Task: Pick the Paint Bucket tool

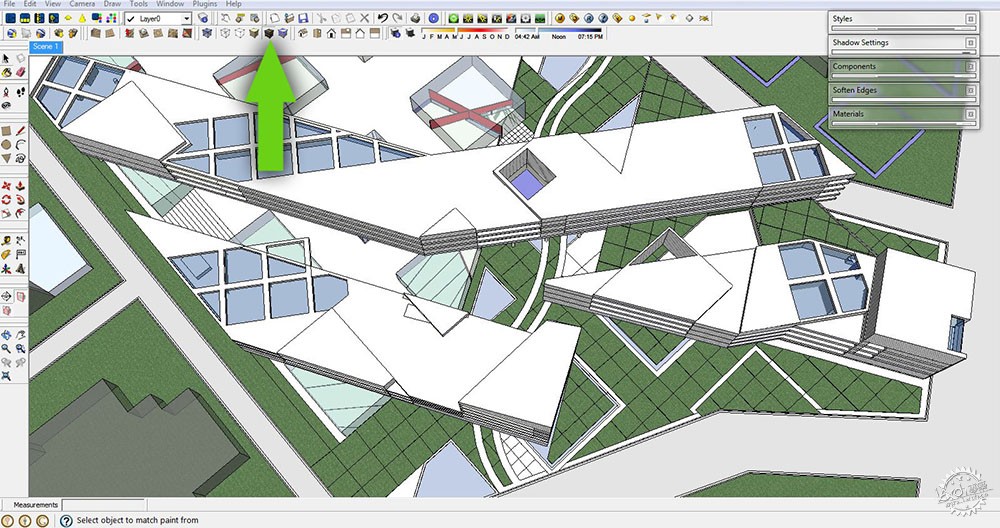Action: point(6,73)
